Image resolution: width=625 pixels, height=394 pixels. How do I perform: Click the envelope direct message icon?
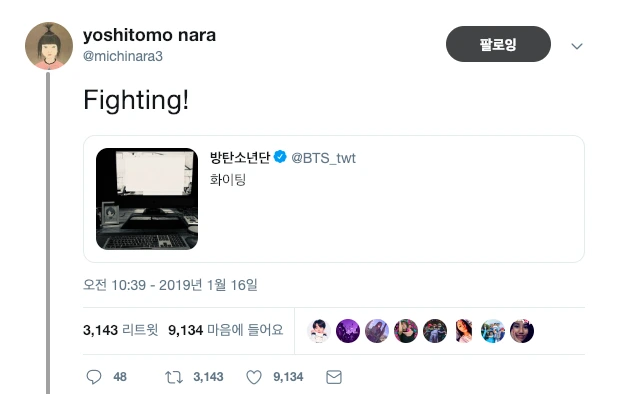point(334,377)
